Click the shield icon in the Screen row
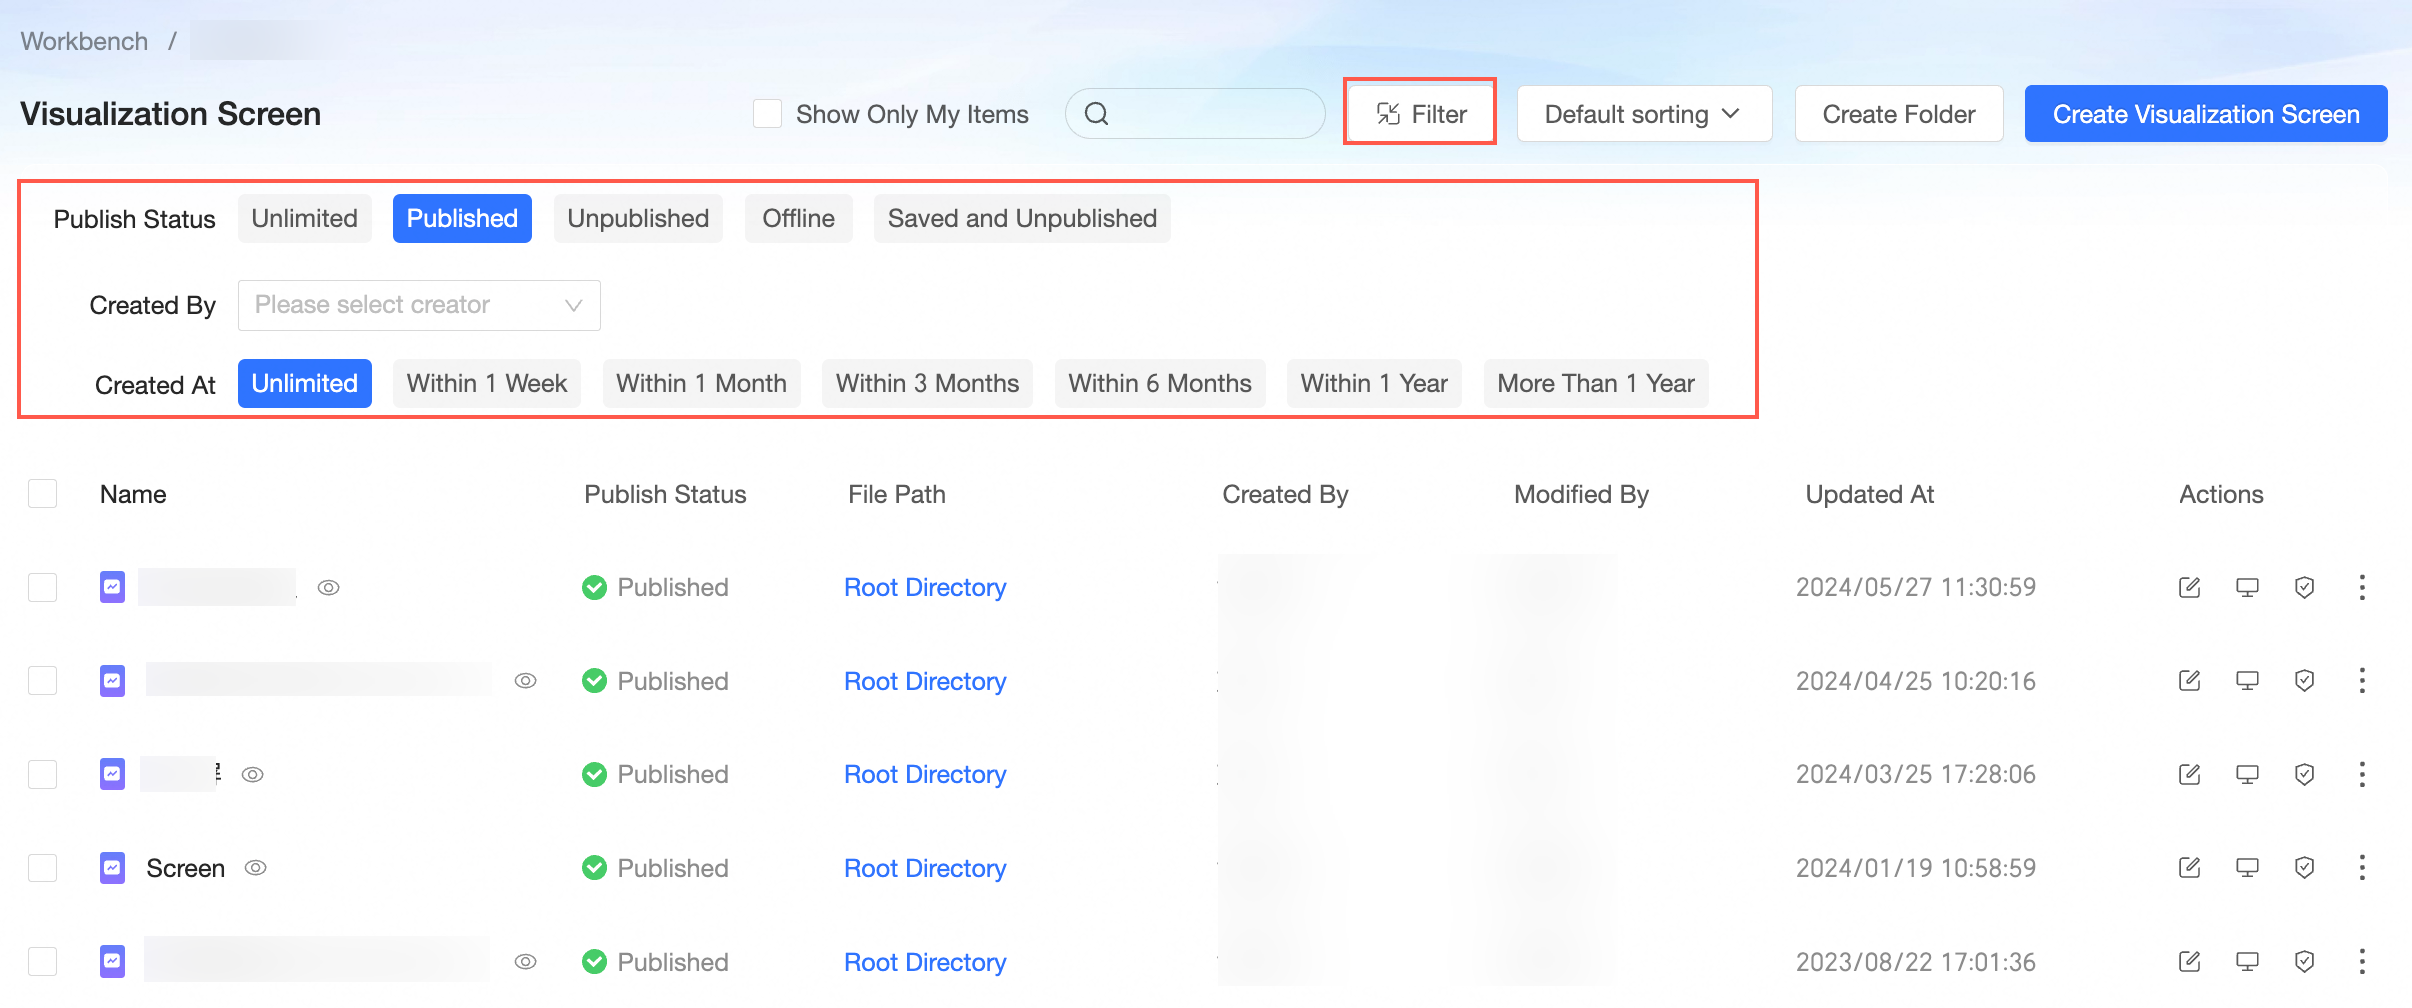 [x=2304, y=868]
